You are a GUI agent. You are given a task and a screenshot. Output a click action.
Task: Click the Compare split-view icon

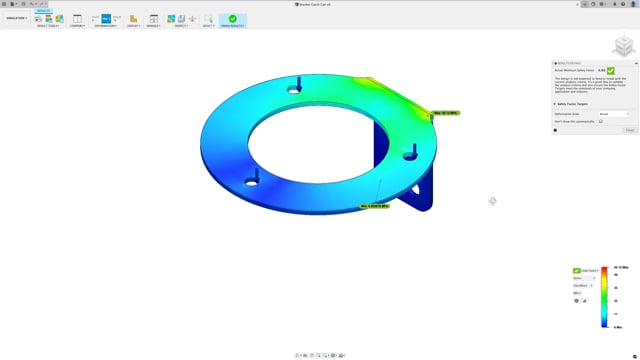[x=77, y=19]
